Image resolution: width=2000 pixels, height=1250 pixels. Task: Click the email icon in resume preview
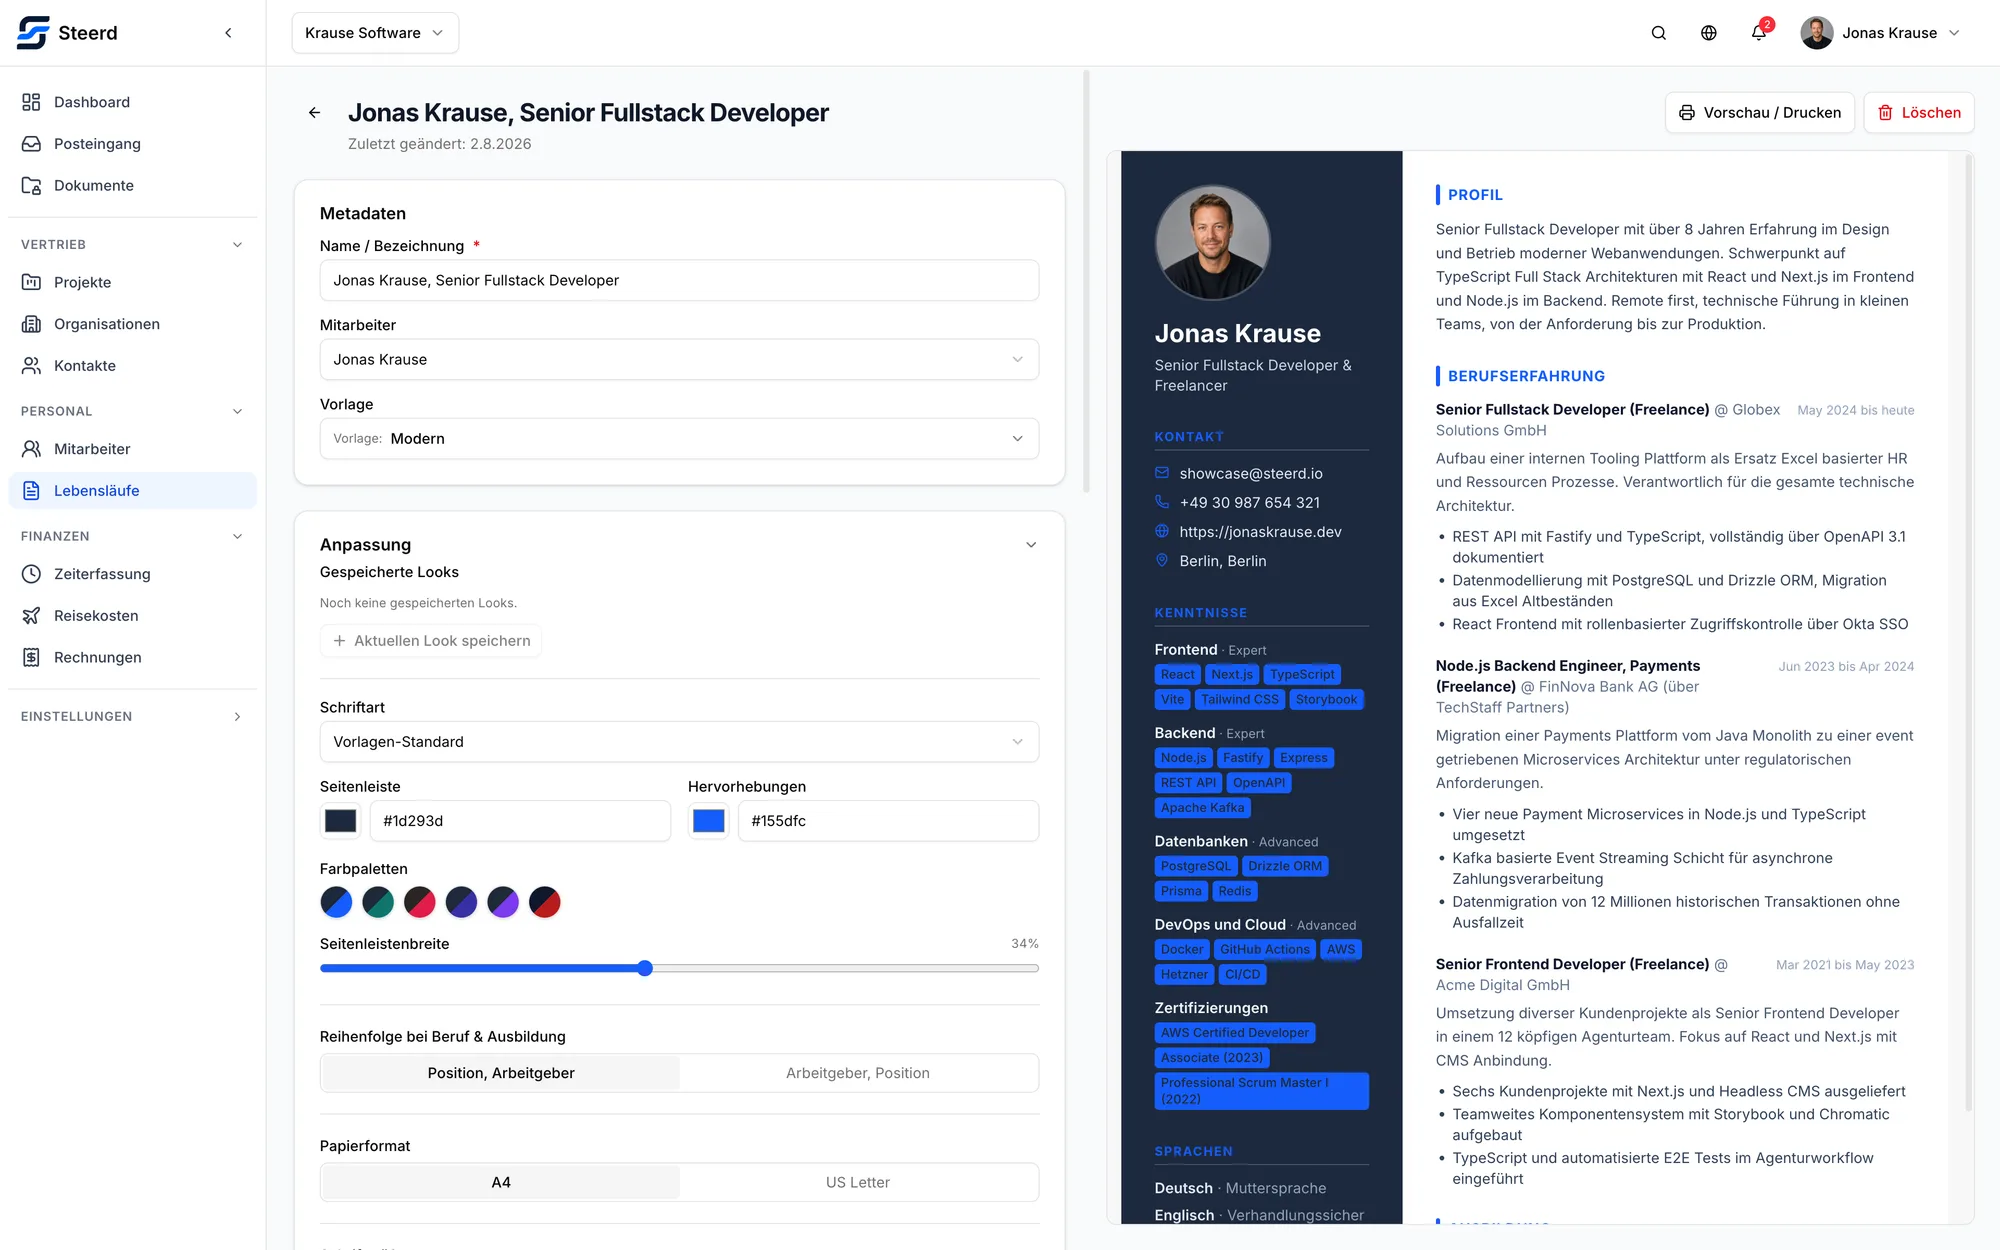(x=1162, y=473)
